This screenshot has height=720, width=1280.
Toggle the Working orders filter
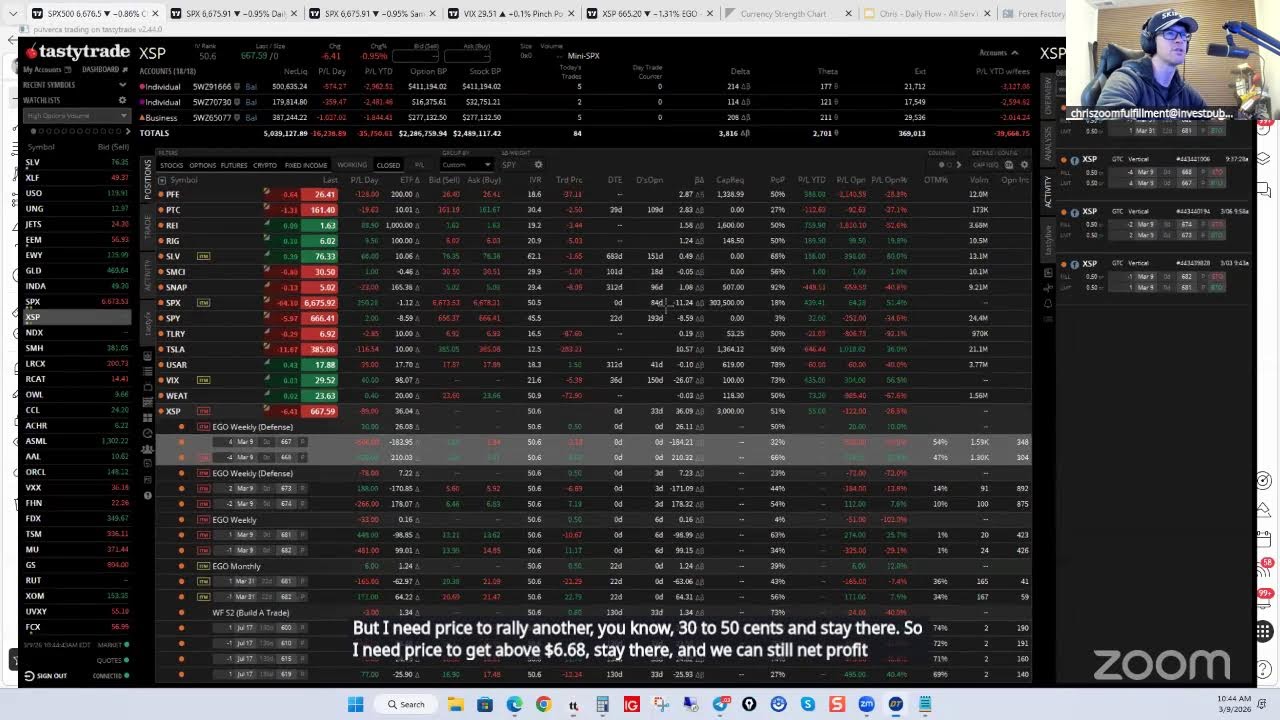pos(352,165)
